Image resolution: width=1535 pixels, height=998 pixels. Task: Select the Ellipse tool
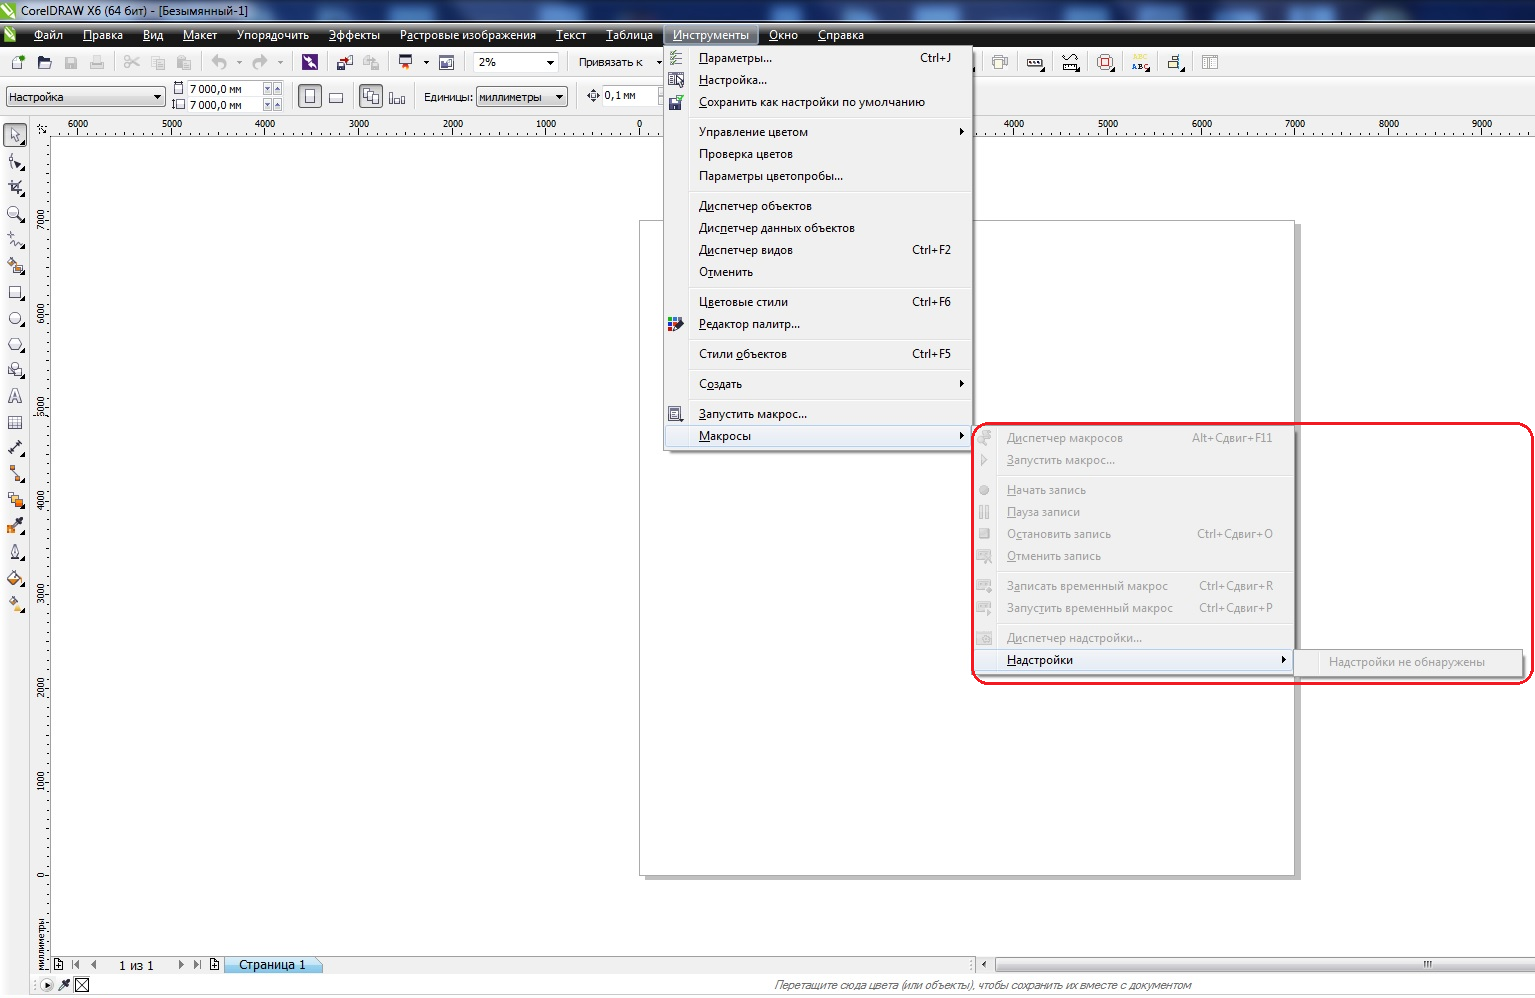[16, 319]
